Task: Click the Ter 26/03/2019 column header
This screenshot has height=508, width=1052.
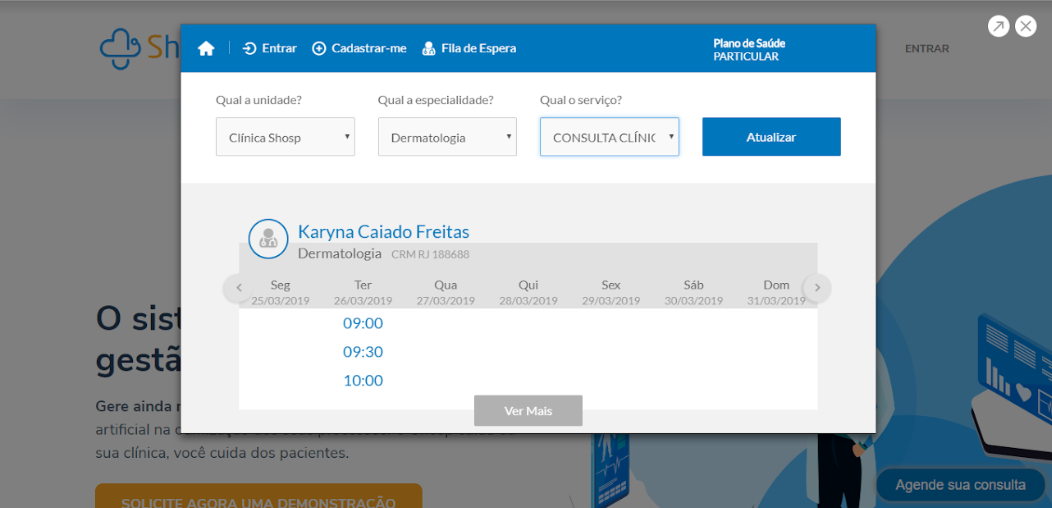Action: (x=363, y=293)
